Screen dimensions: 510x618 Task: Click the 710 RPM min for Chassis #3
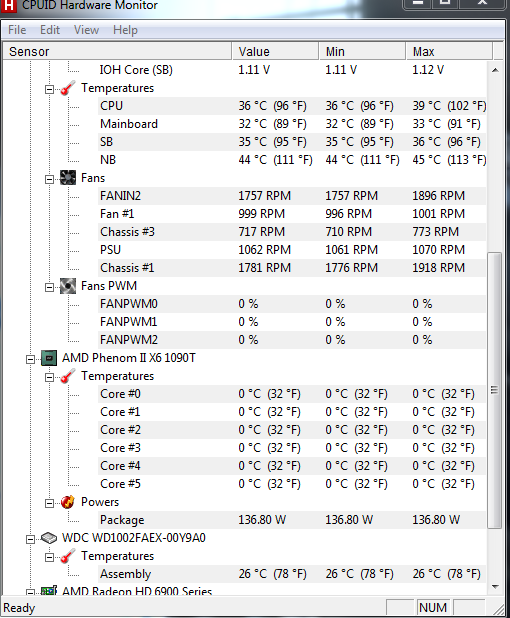(x=348, y=232)
